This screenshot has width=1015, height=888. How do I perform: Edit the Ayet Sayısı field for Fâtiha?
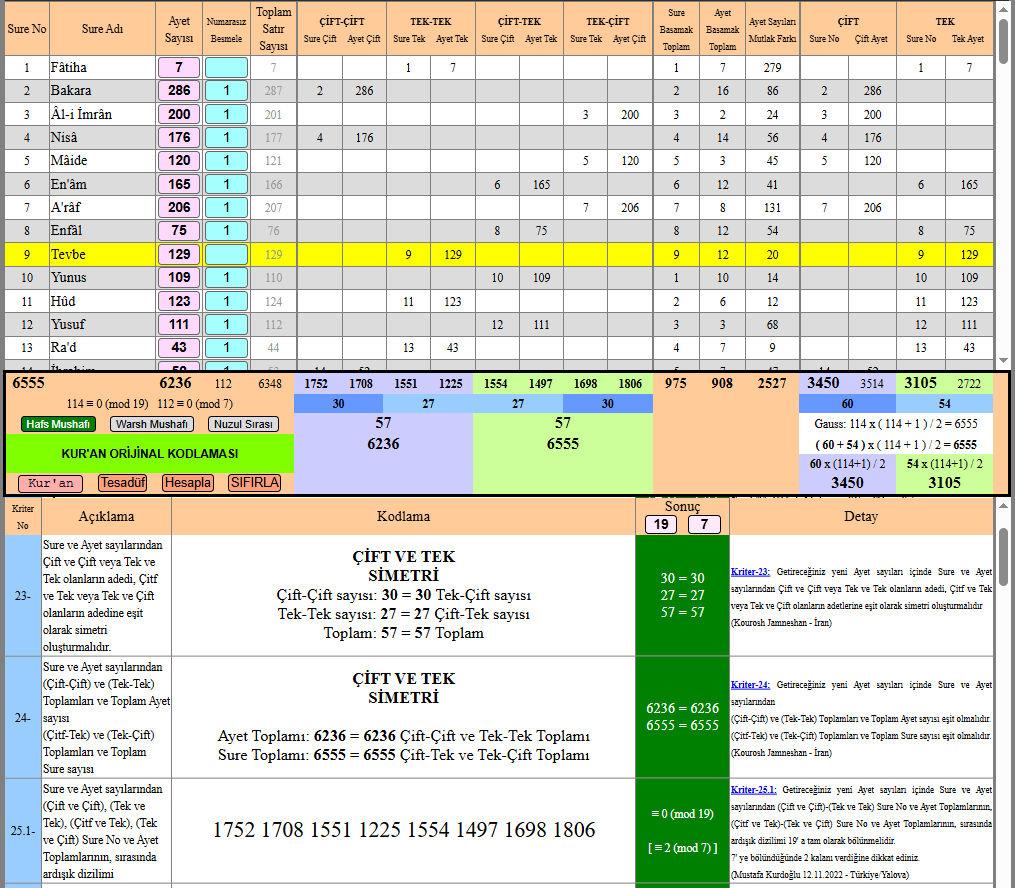pyautogui.click(x=179, y=67)
